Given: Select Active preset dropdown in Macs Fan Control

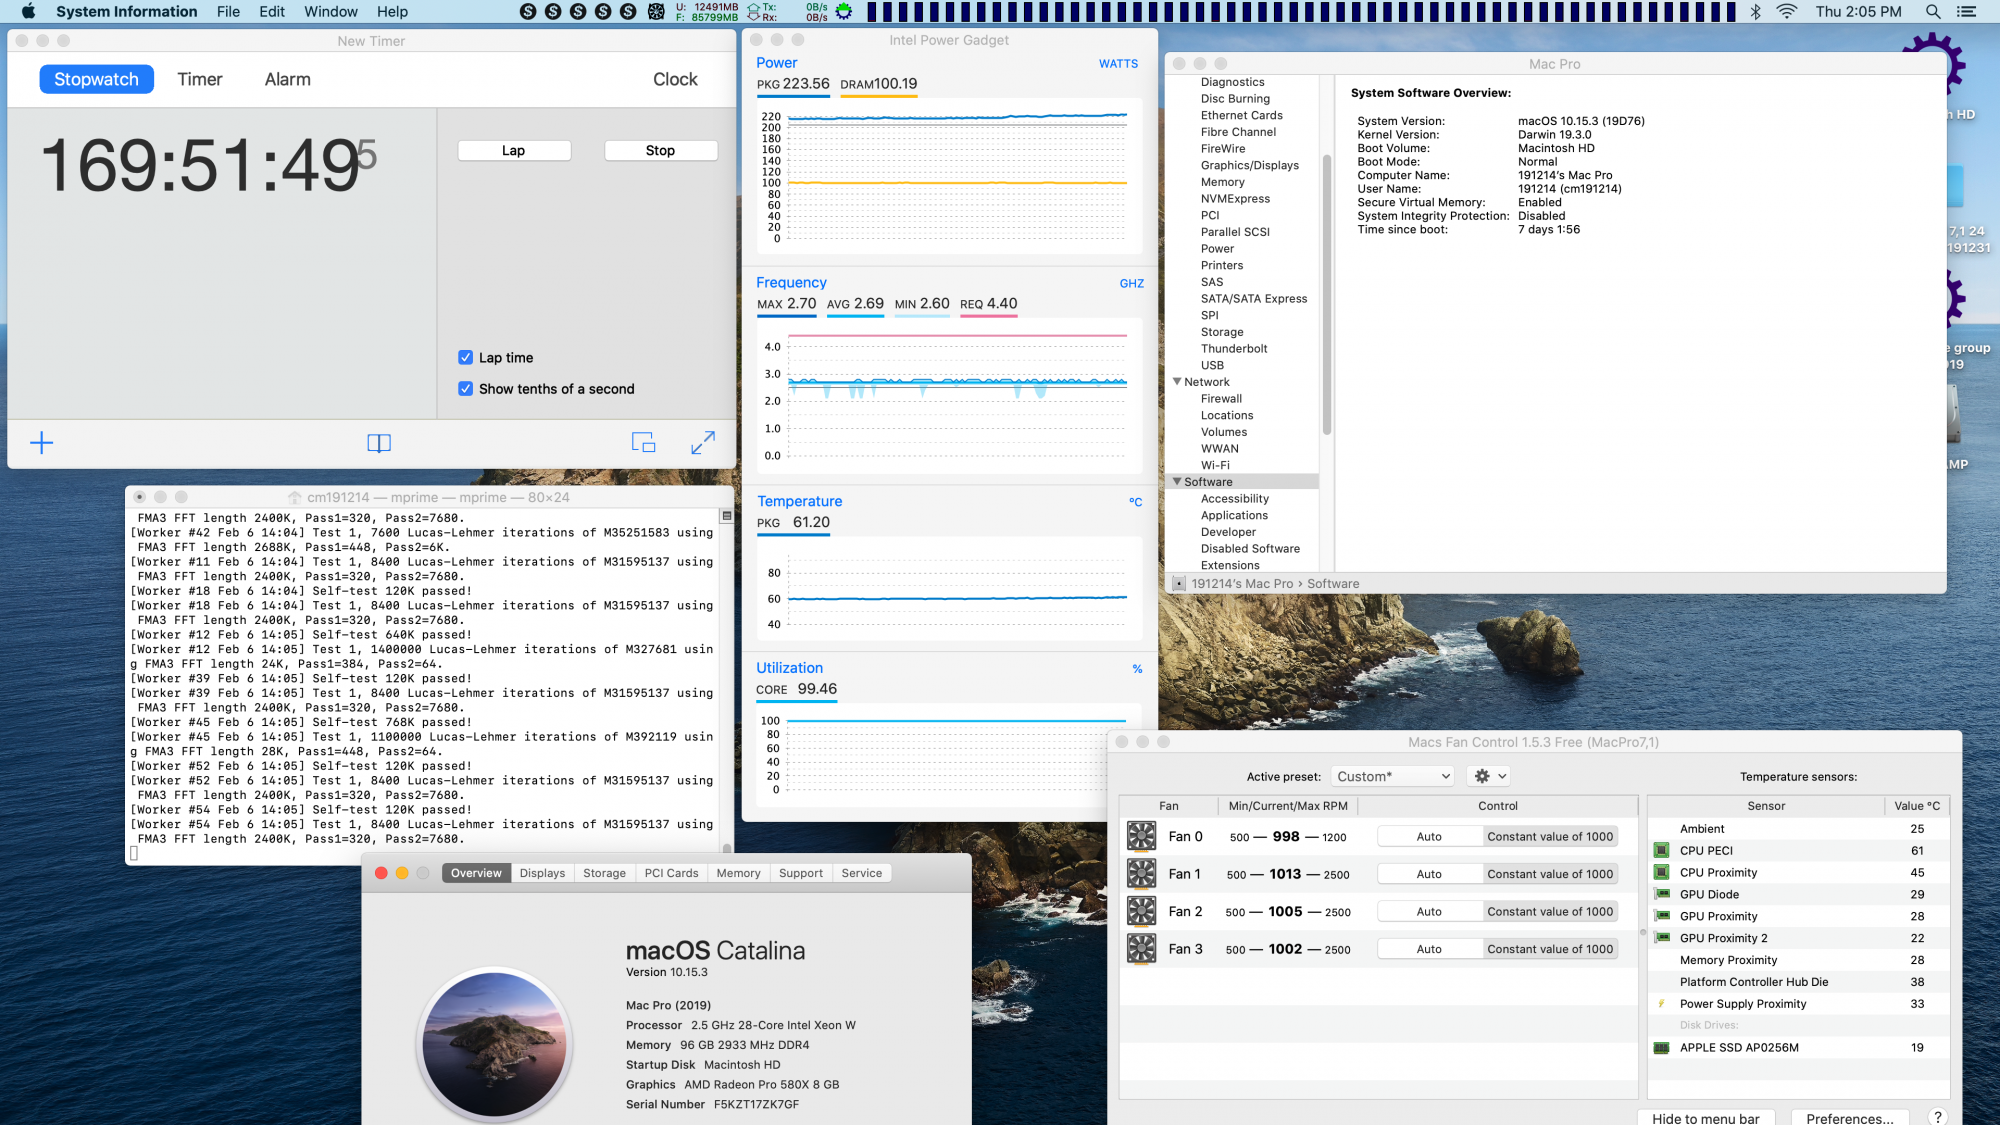Looking at the screenshot, I should [x=1389, y=775].
